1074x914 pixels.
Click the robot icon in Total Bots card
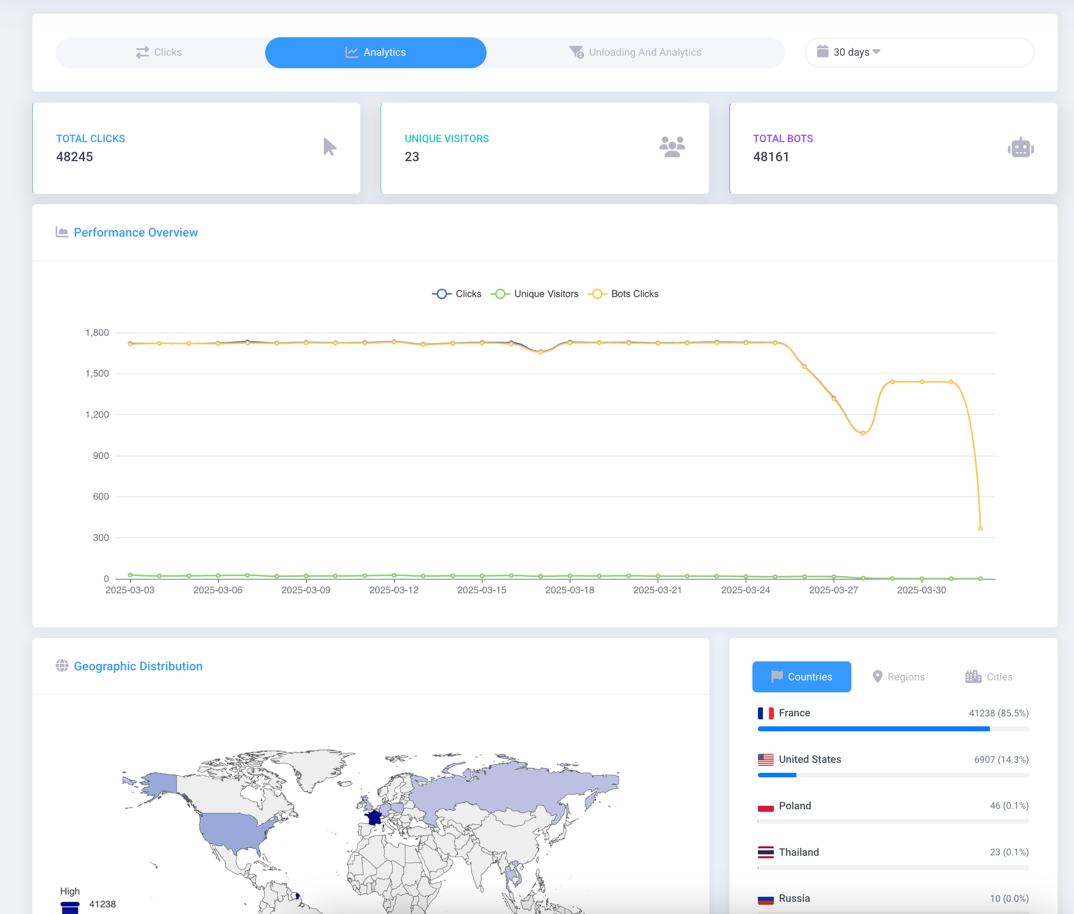[x=1021, y=147]
